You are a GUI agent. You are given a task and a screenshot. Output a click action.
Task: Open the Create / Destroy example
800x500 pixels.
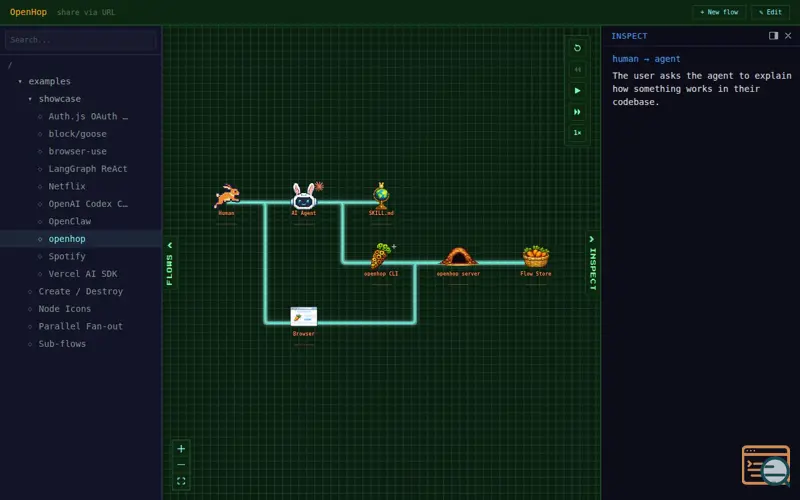click(x=81, y=291)
